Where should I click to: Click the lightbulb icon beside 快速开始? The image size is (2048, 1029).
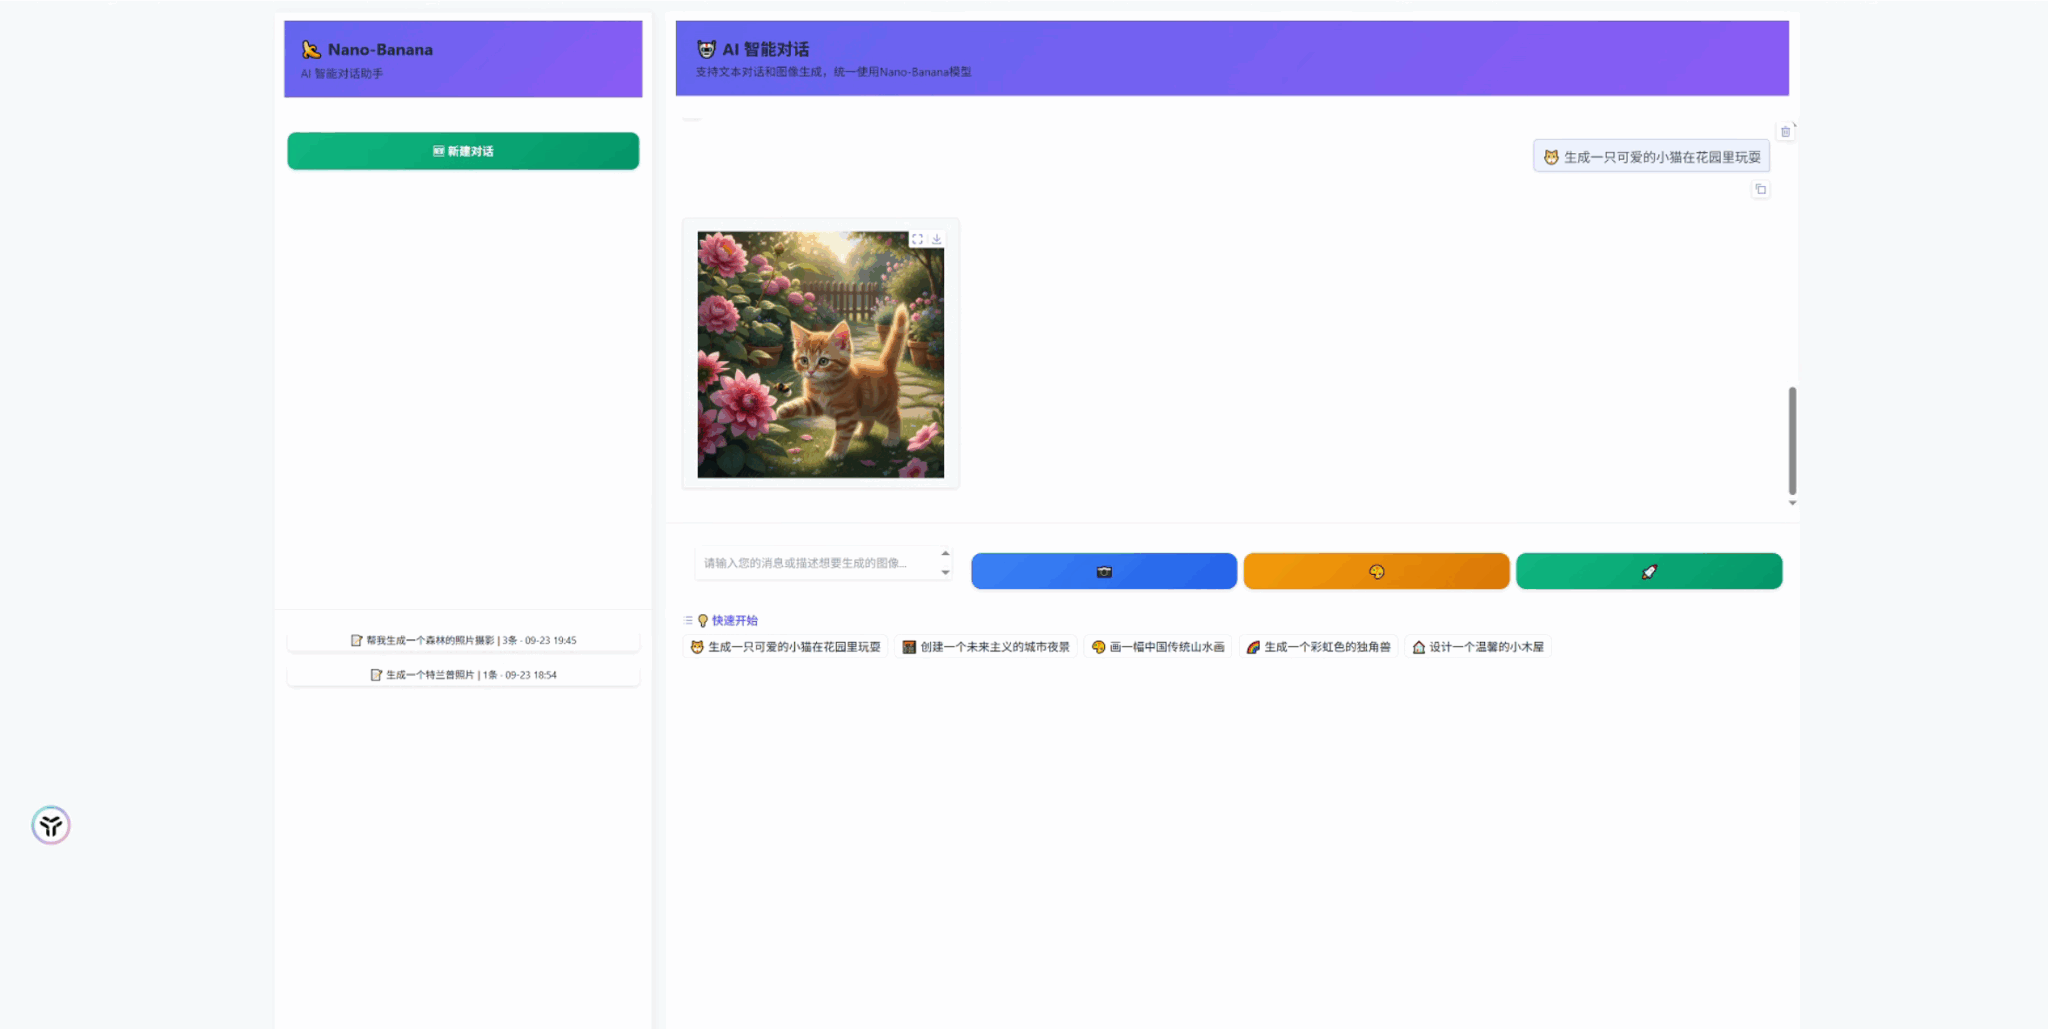(704, 620)
